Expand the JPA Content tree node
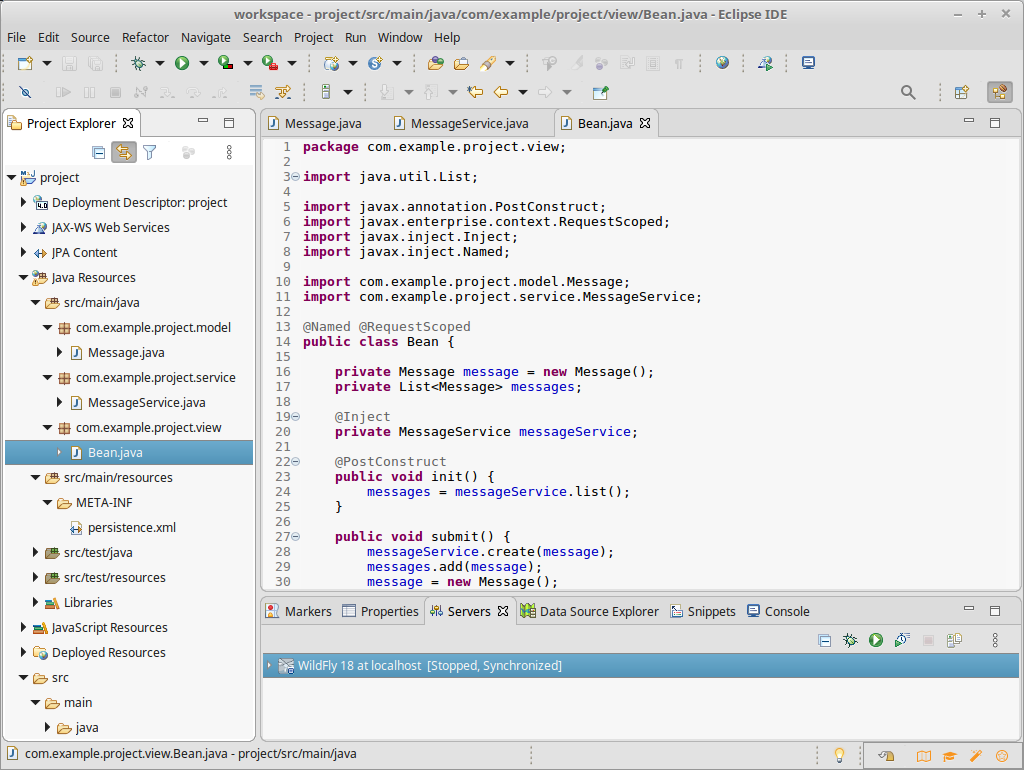The width and height of the screenshot is (1024, 770). (24, 253)
